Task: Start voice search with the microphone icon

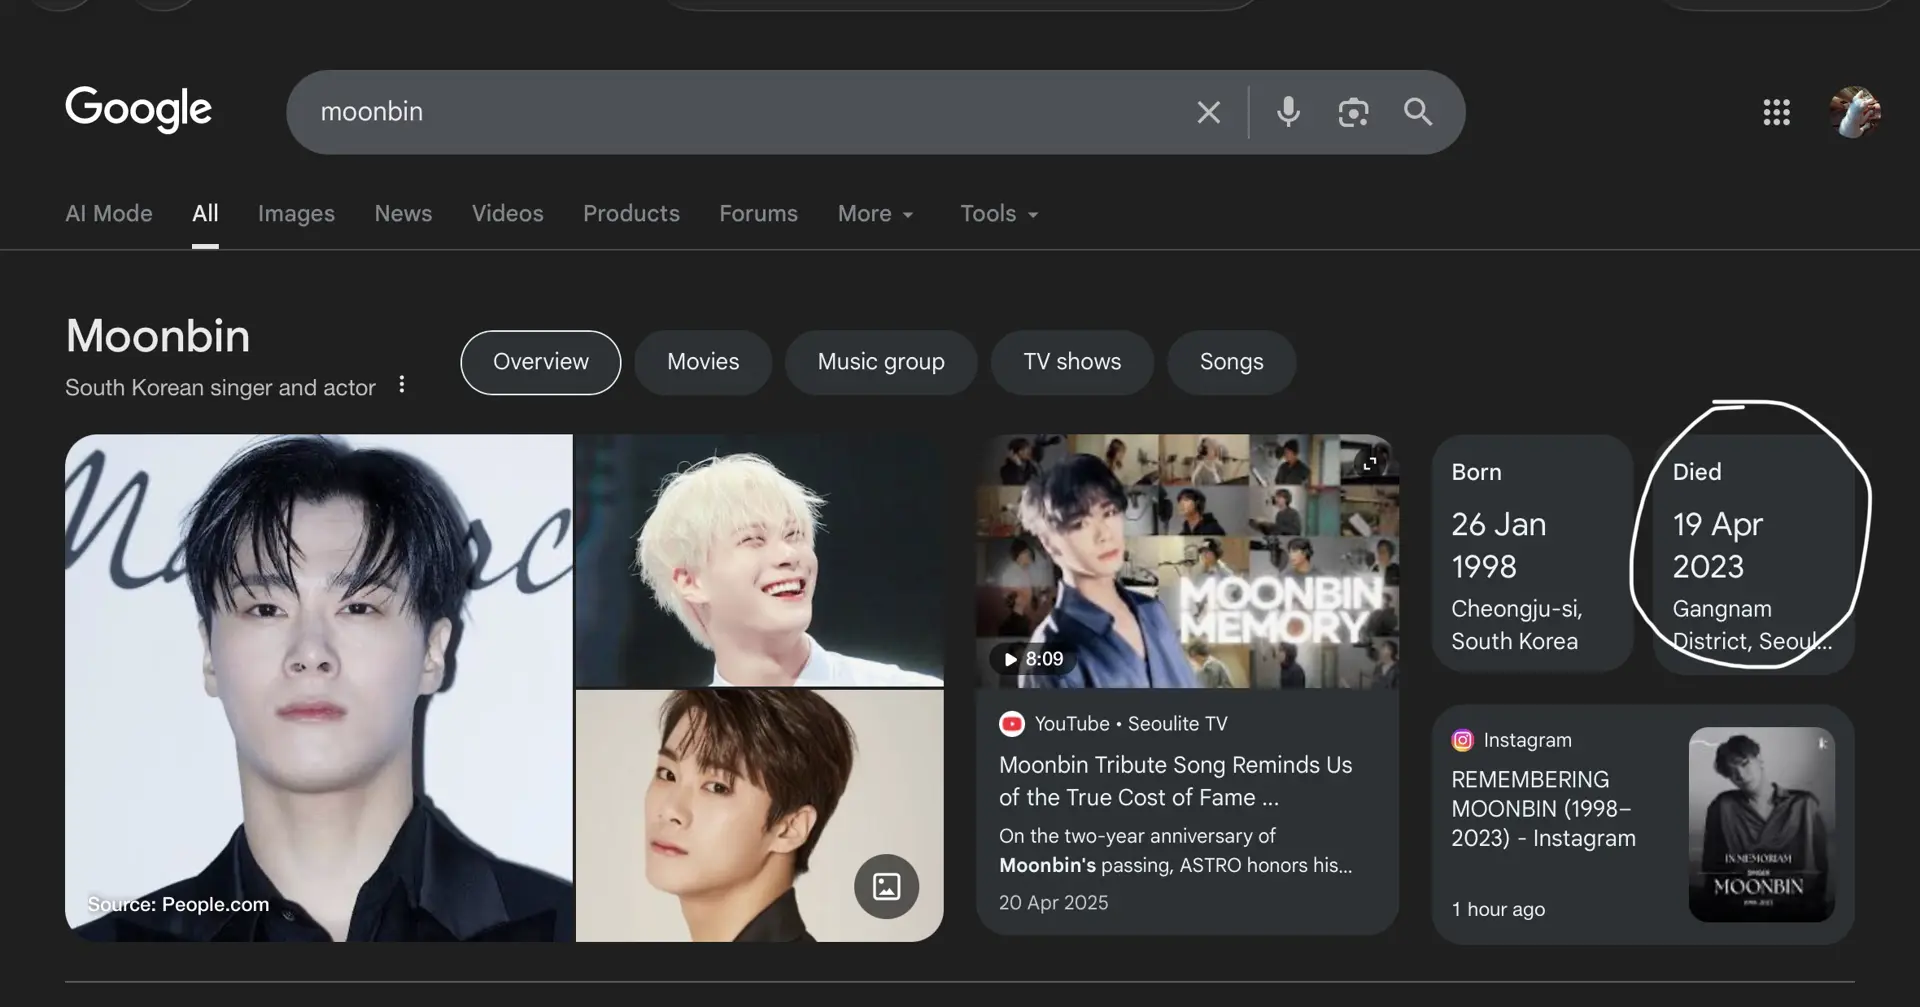Action: coord(1288,112)
